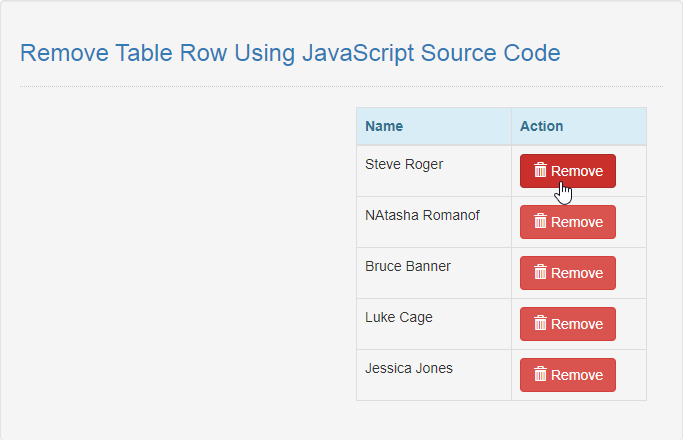Click the trash icon in Luke Cage's row
Image resolution: width=683 pixels, height=440 pixels.
coord(540,323)
